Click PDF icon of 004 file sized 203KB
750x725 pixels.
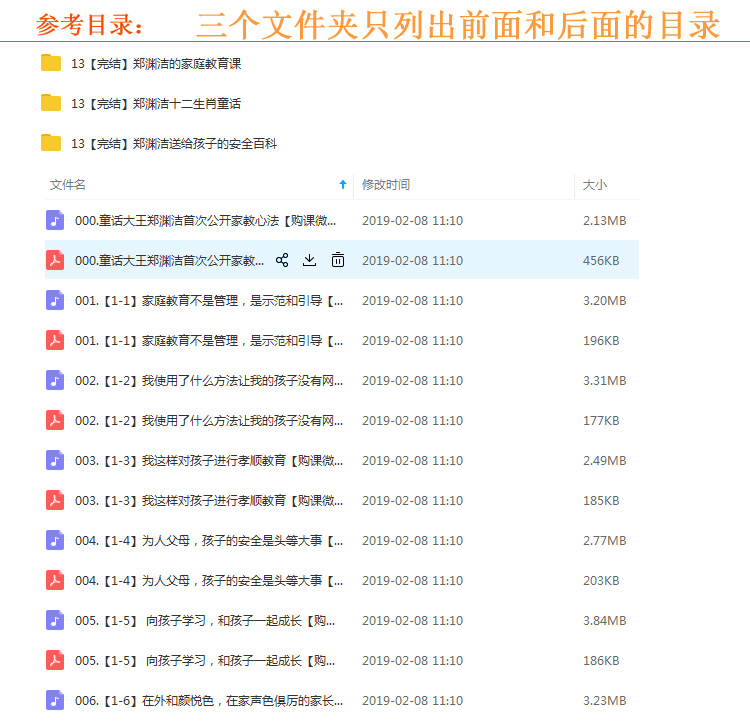click(x=55, y=580)
